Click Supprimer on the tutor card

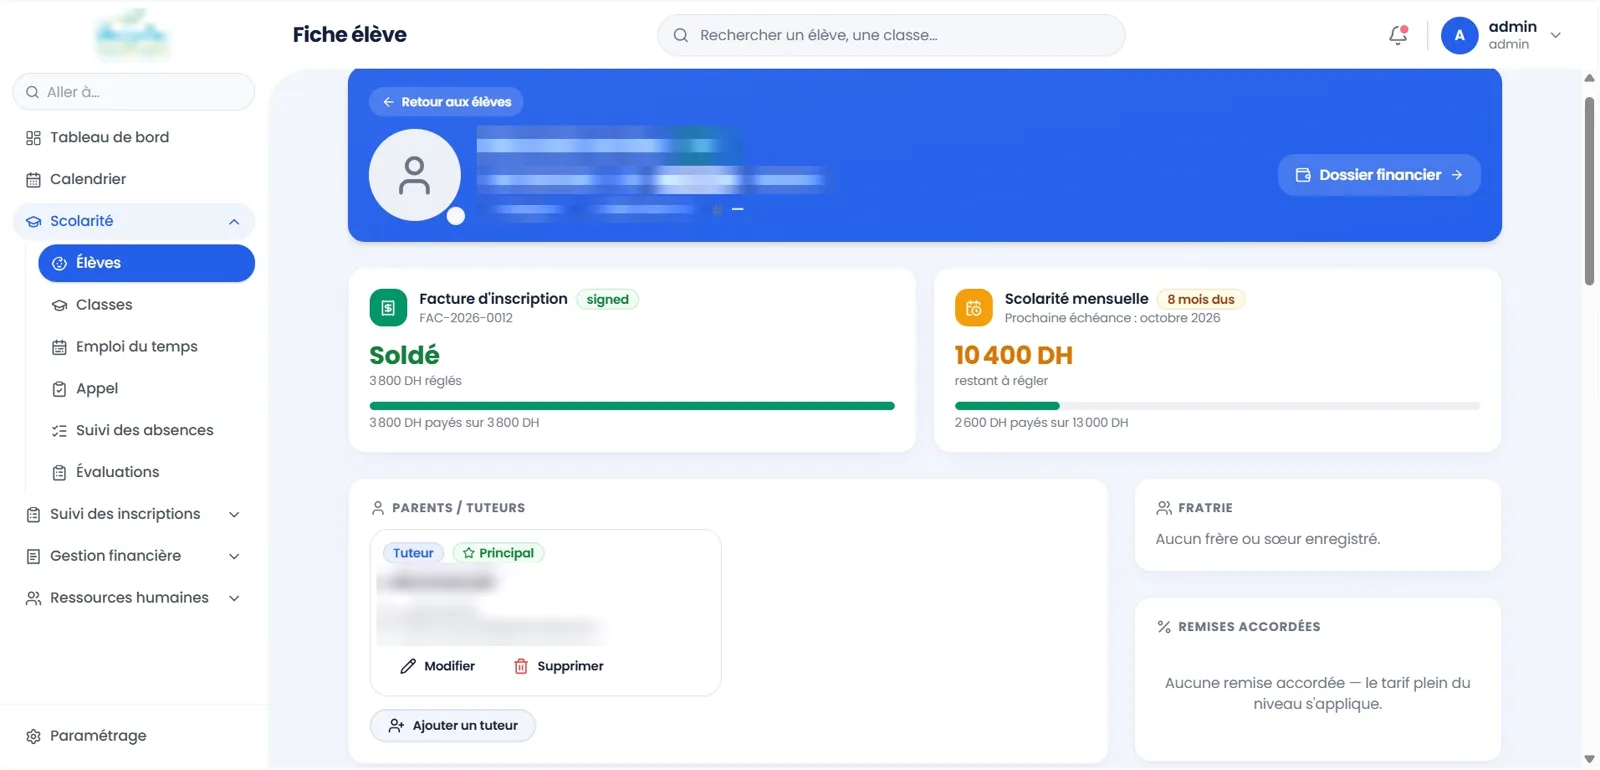click(x=559, y=666)
